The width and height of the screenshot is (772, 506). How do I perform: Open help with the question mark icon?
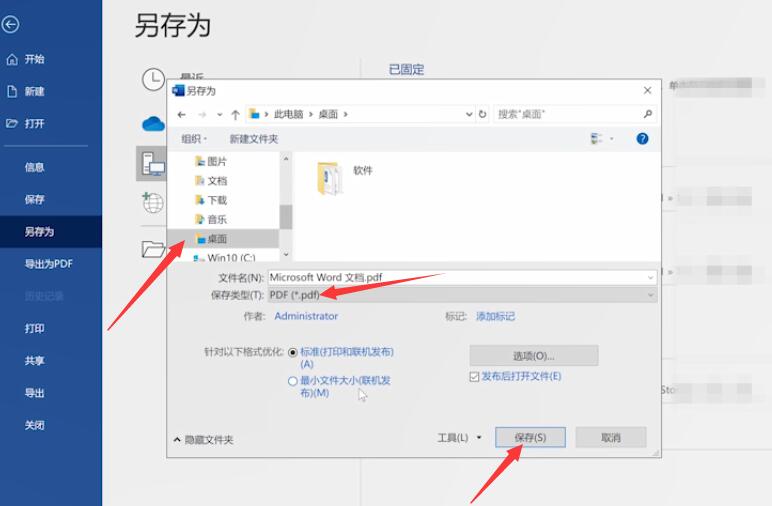[642, 139]
